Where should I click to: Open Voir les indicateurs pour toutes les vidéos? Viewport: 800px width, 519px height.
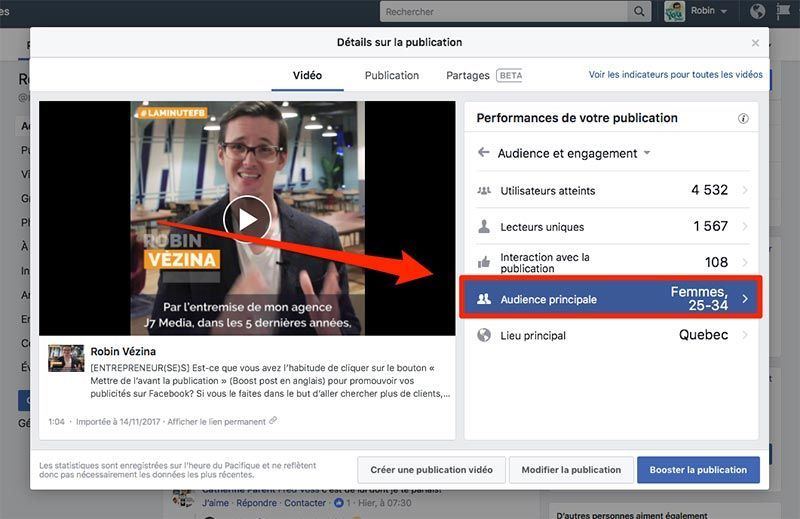click(675, 75)
